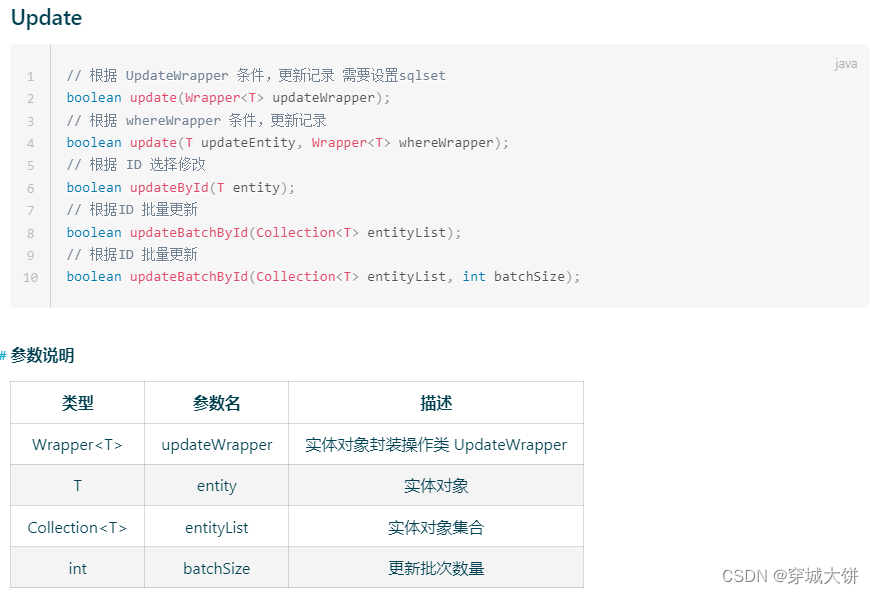Click the 更新批次数量 description cell
The image size is (874, 594).
pos(436,568)
